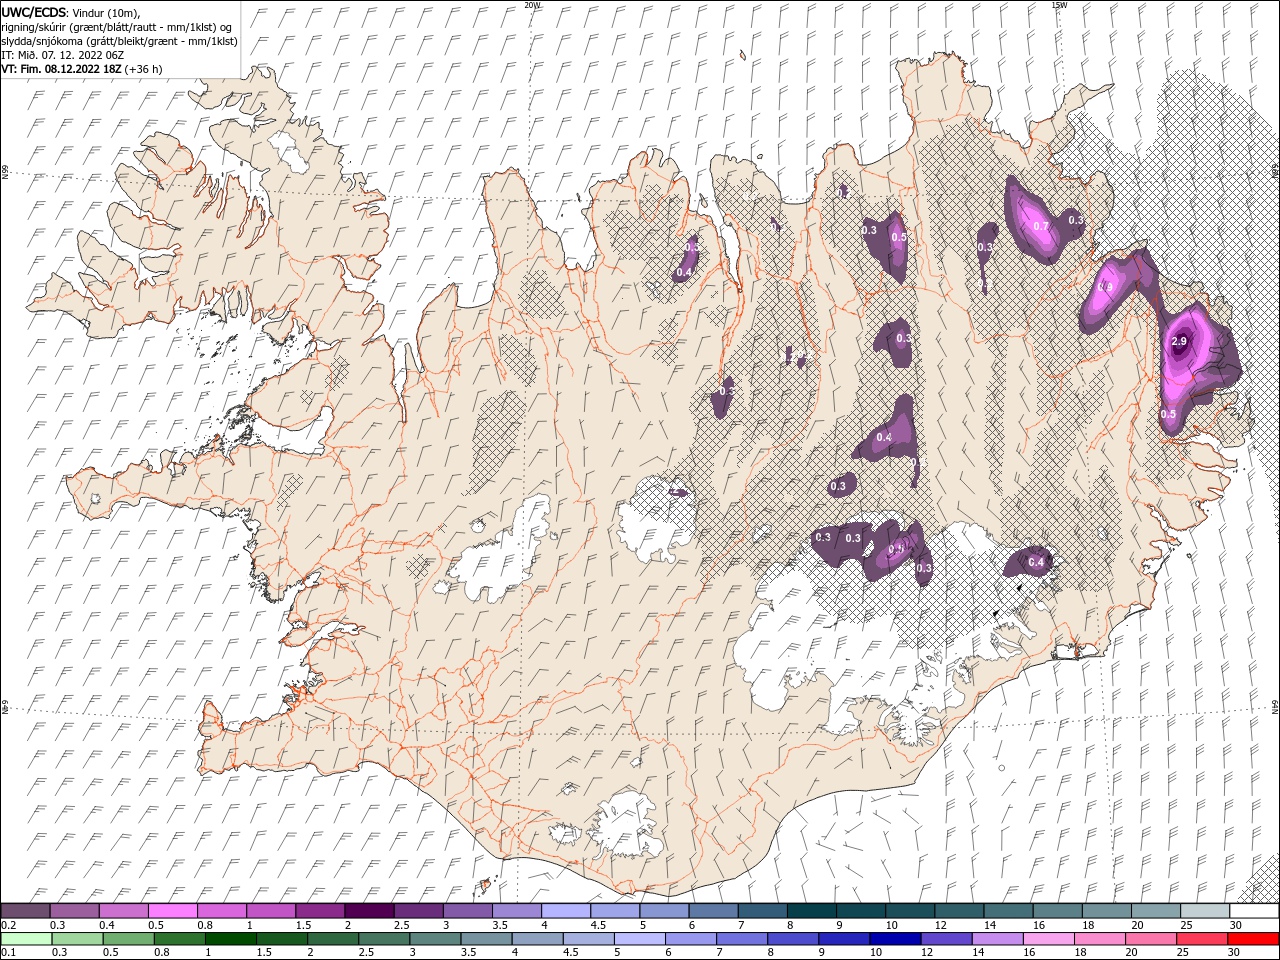Click the '0.7' precipitation value on the map
Image resolution: width=1280 pixels, height=960 pixels.
[1041, 226]
